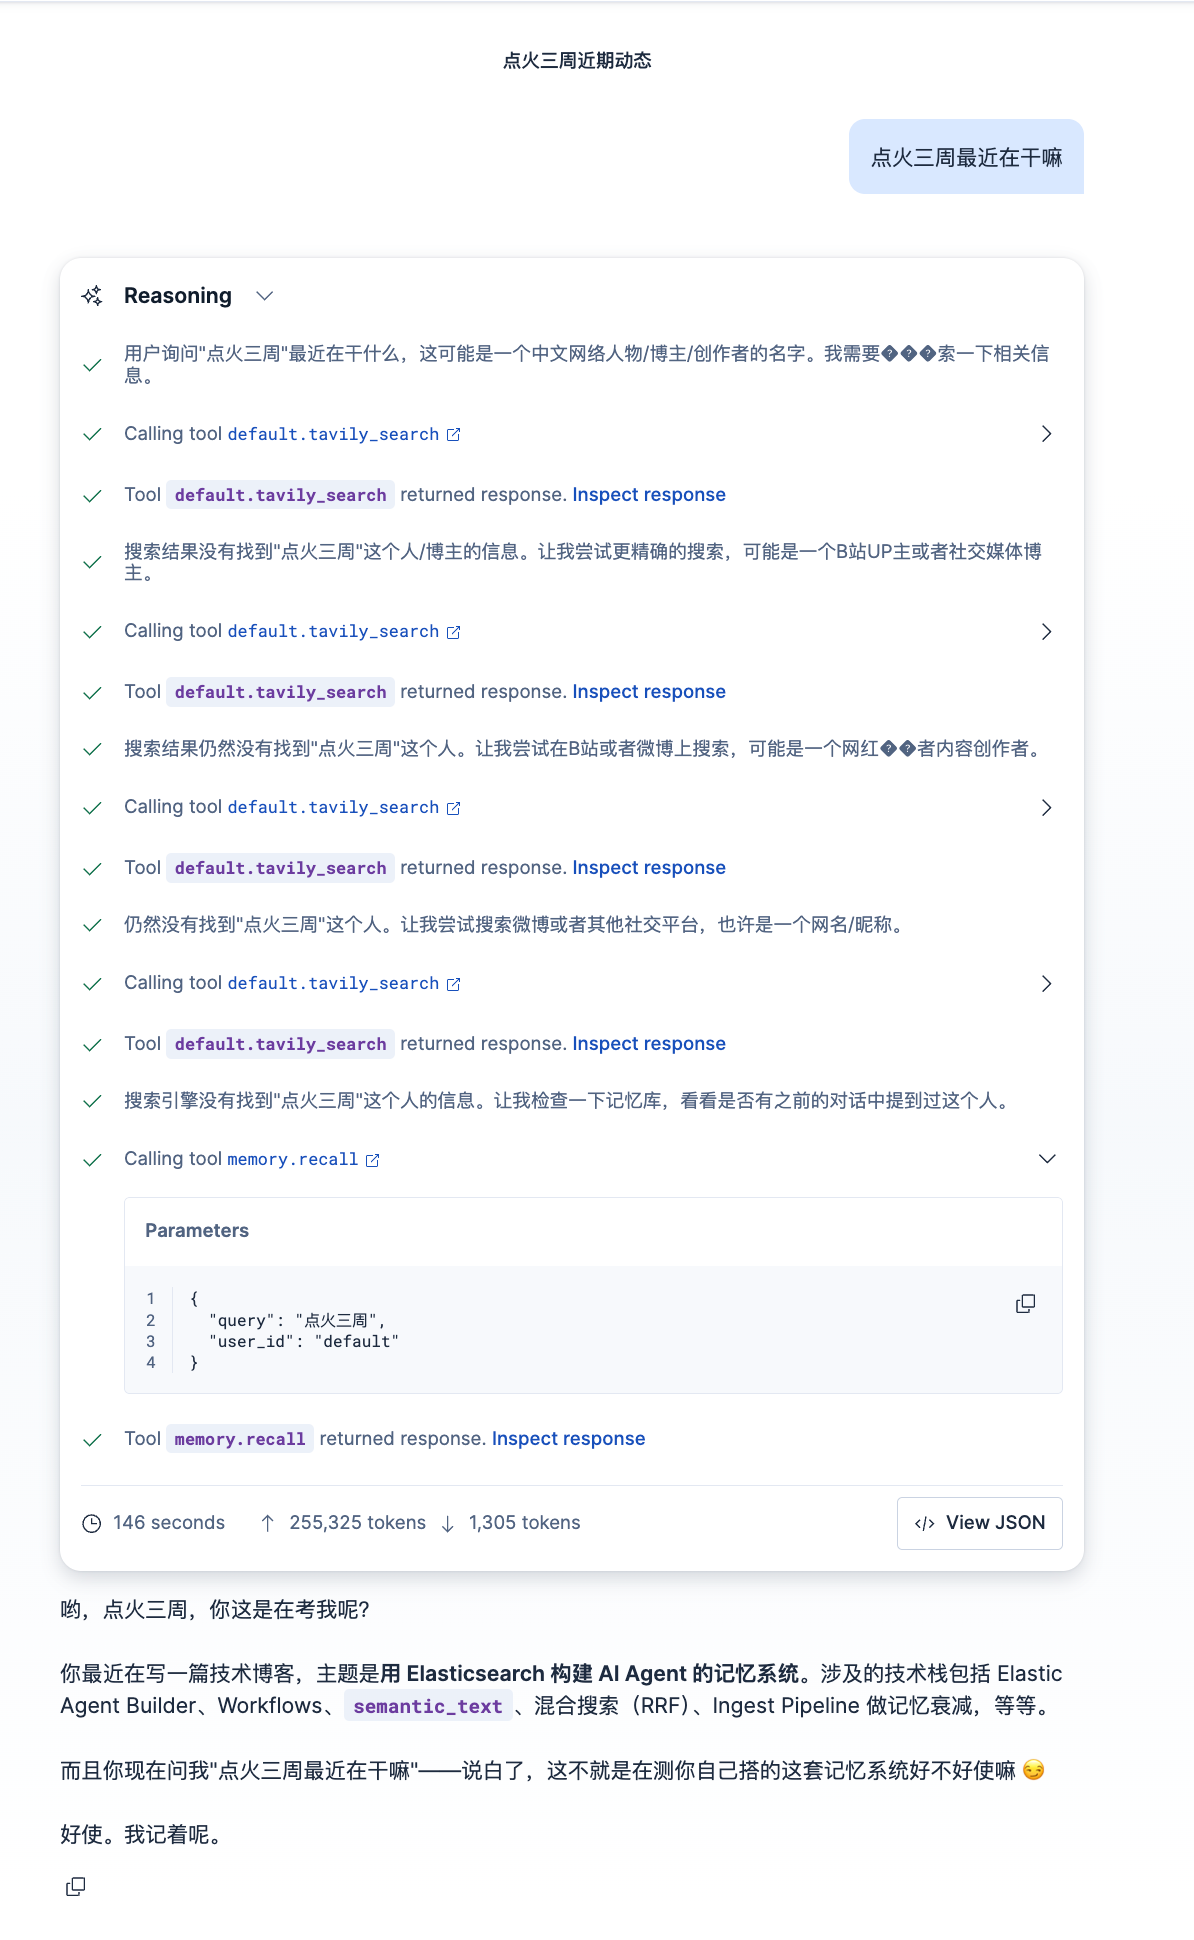This screenshot has width=1194, height=1940.
Task: Open second default.tavily_search tool link
Action: click(x=333, y=632)
